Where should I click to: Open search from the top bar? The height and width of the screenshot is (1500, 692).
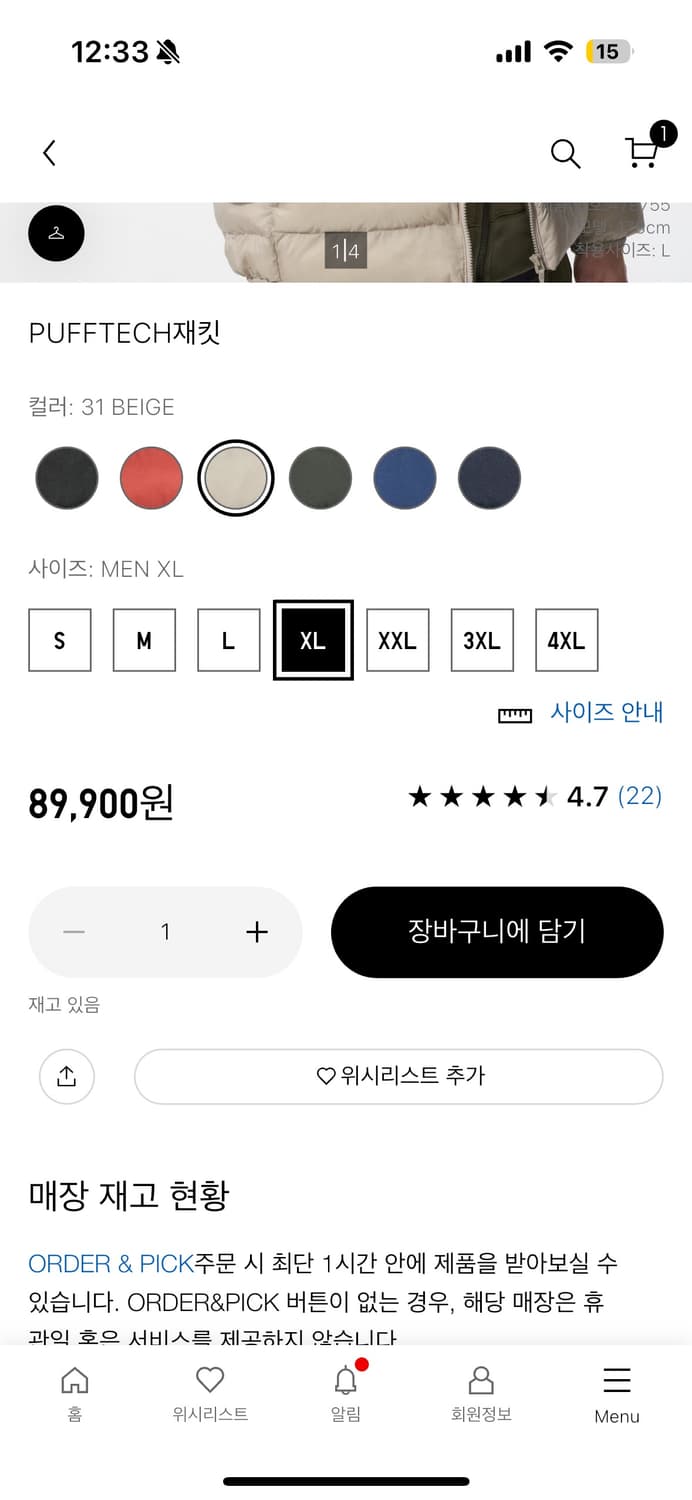[x=565, y=153]
